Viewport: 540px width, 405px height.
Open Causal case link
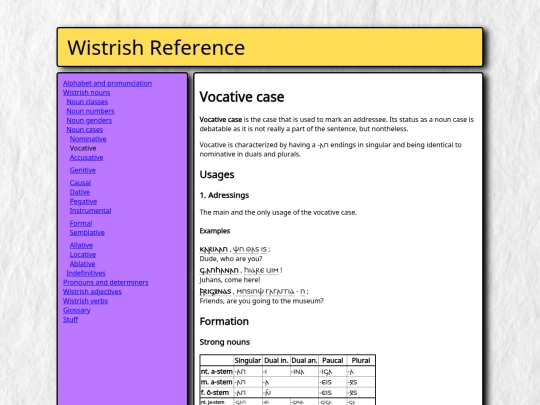pyautogui.click(x=80, y=183)
